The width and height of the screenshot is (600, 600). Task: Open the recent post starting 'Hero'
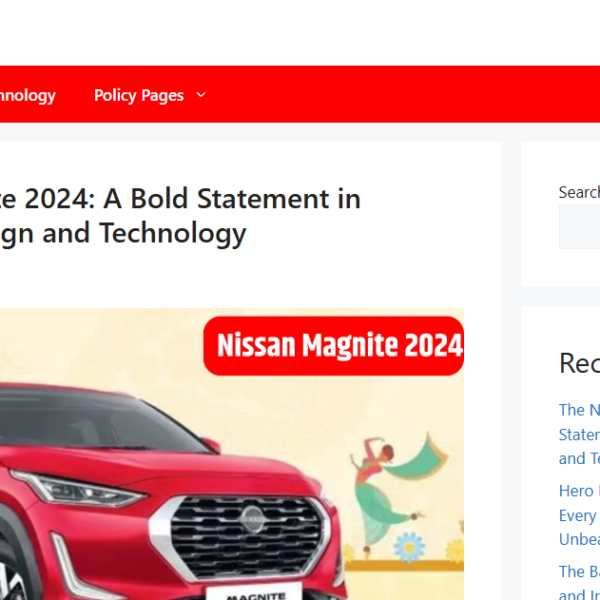point(579,515)
